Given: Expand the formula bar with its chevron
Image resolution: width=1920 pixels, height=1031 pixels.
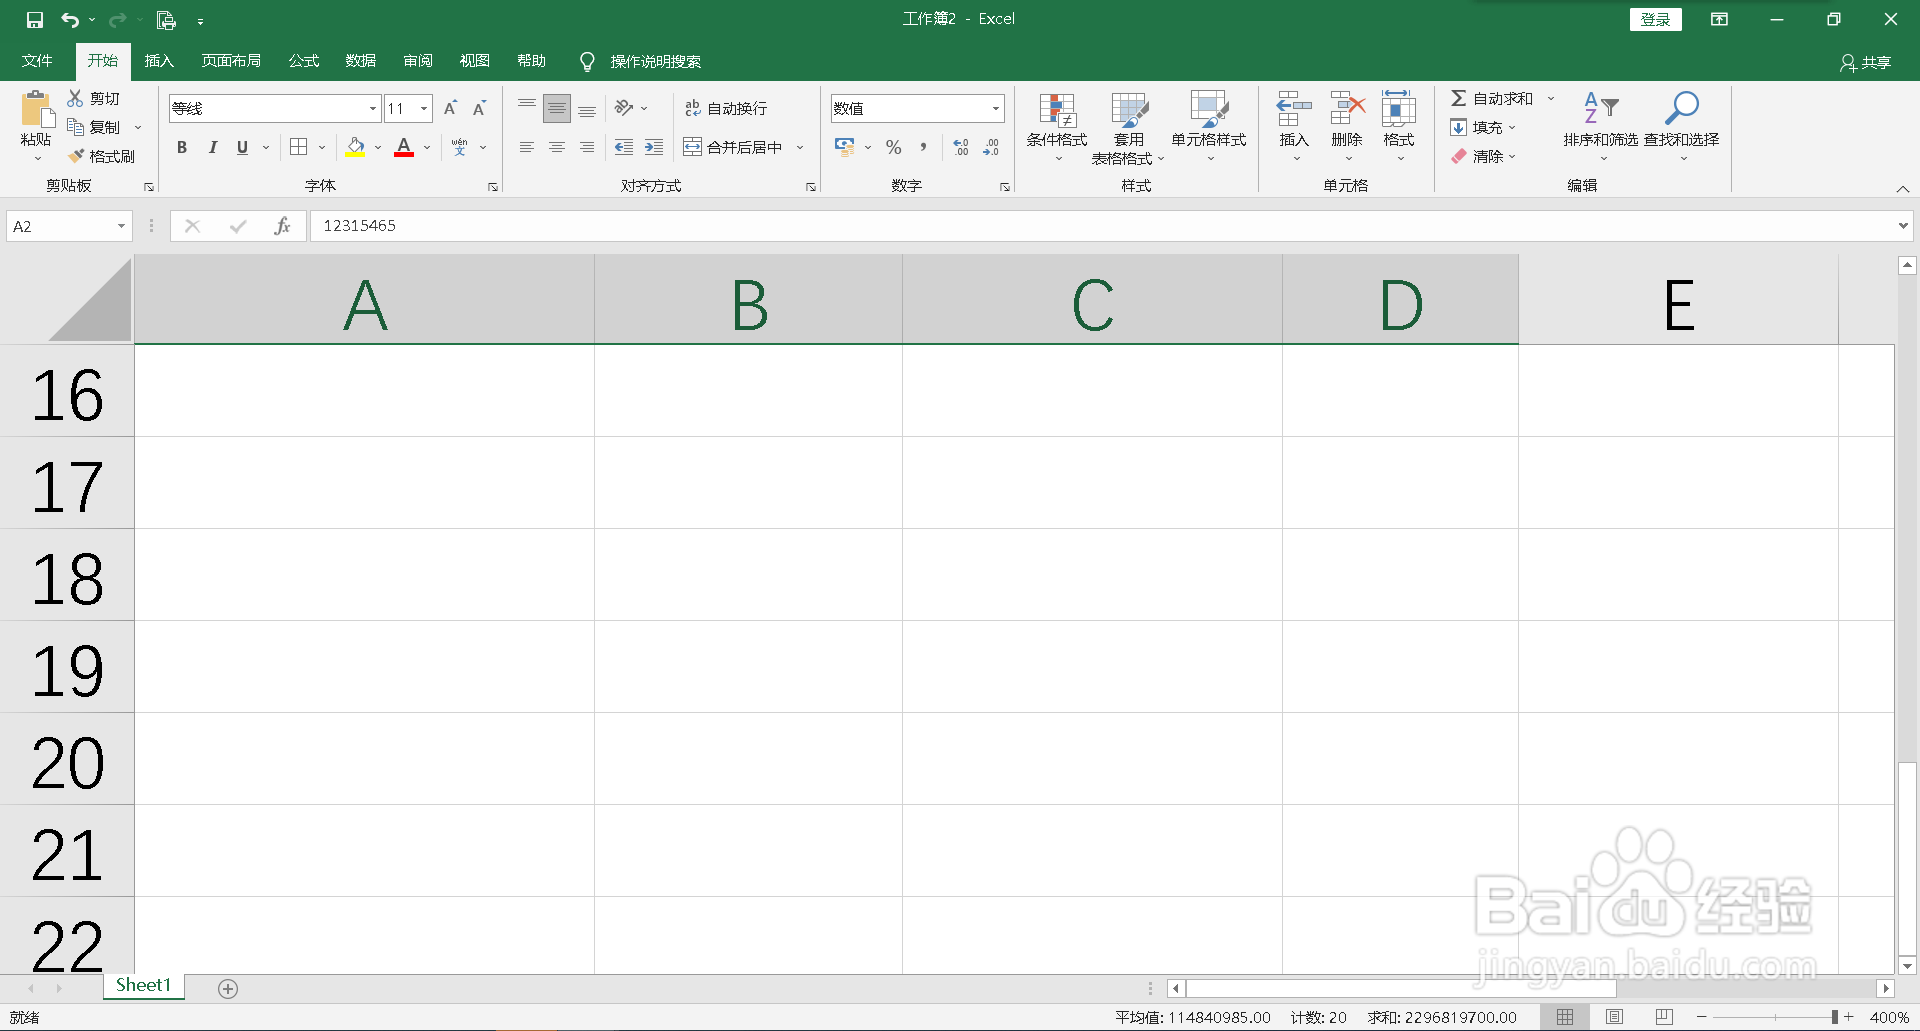Looking at the screenshot, I should click(1902, 226).
